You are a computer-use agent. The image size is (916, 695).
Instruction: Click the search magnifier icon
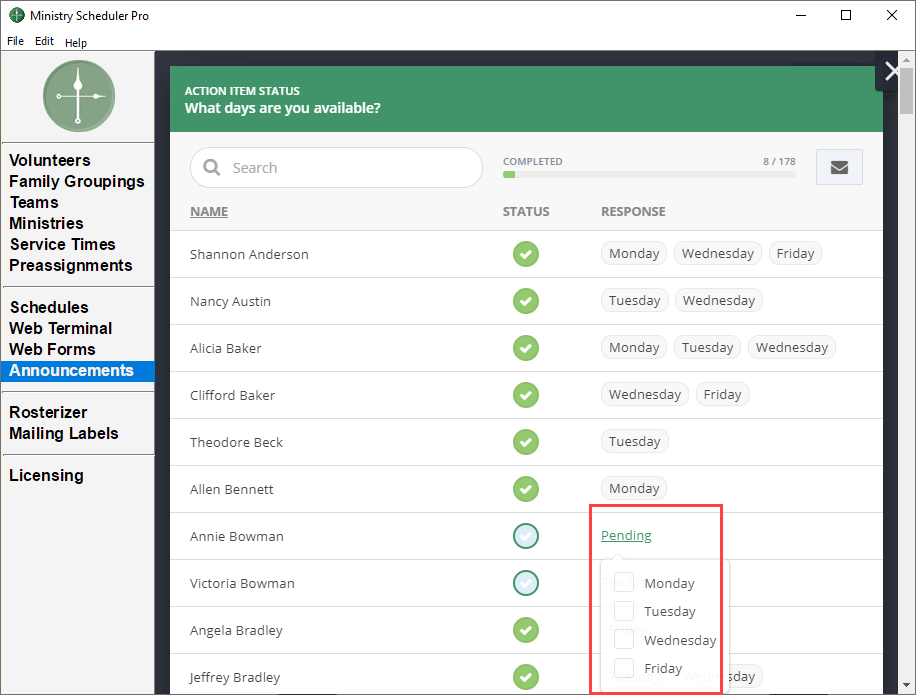[x=211, y=168]
